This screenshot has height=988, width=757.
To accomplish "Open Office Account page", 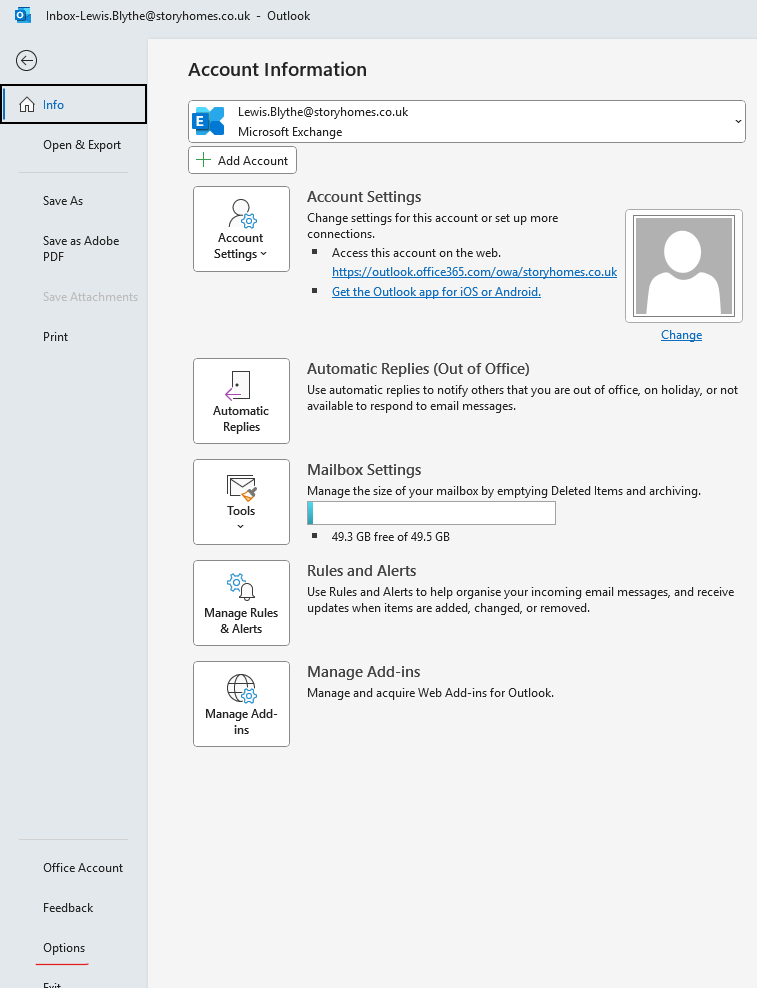I will 83,868.
